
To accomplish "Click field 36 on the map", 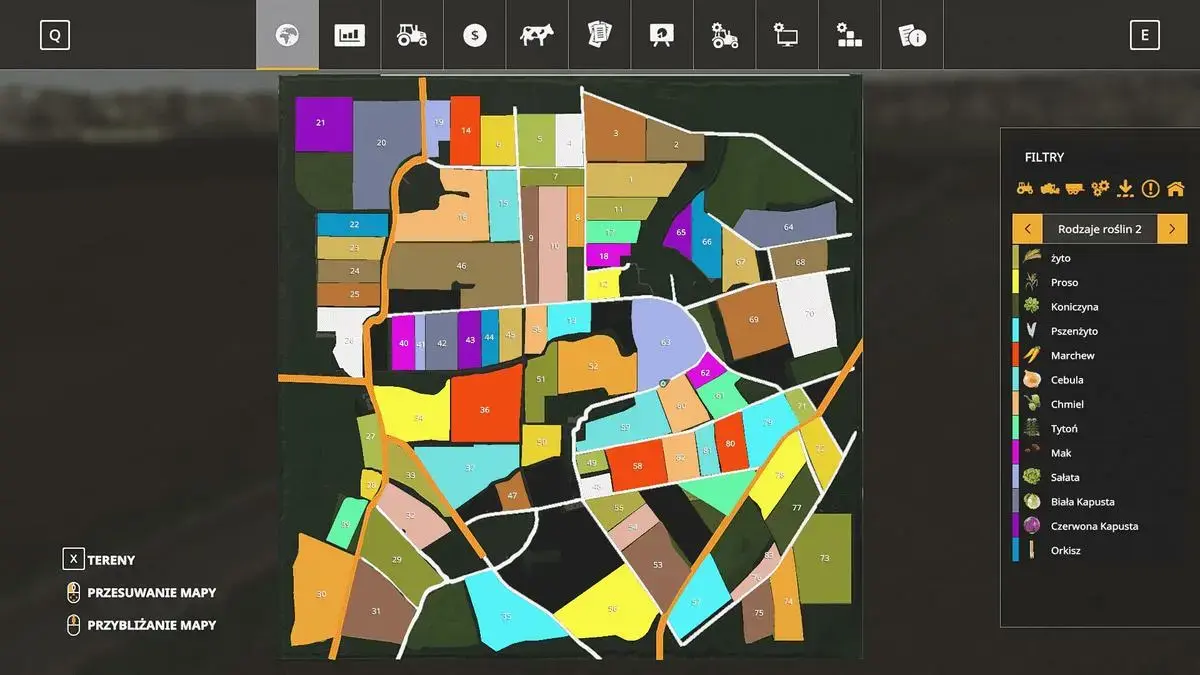I will point(486,404).
